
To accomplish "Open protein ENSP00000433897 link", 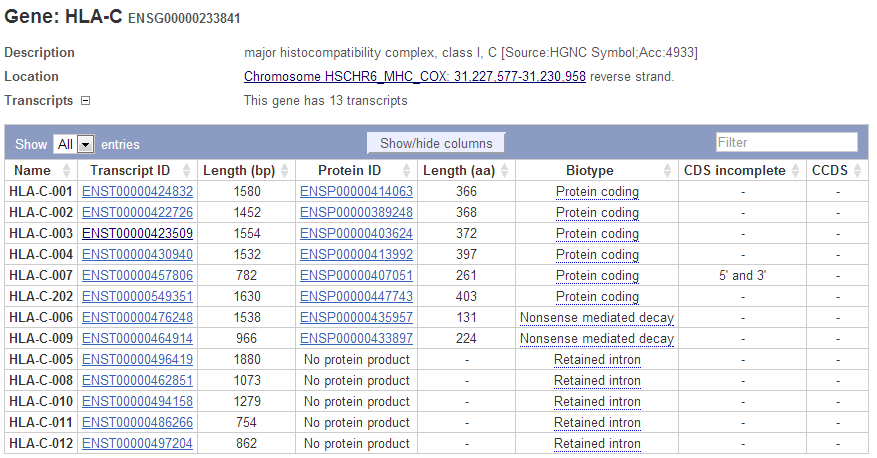I will (x=356, y=338).
